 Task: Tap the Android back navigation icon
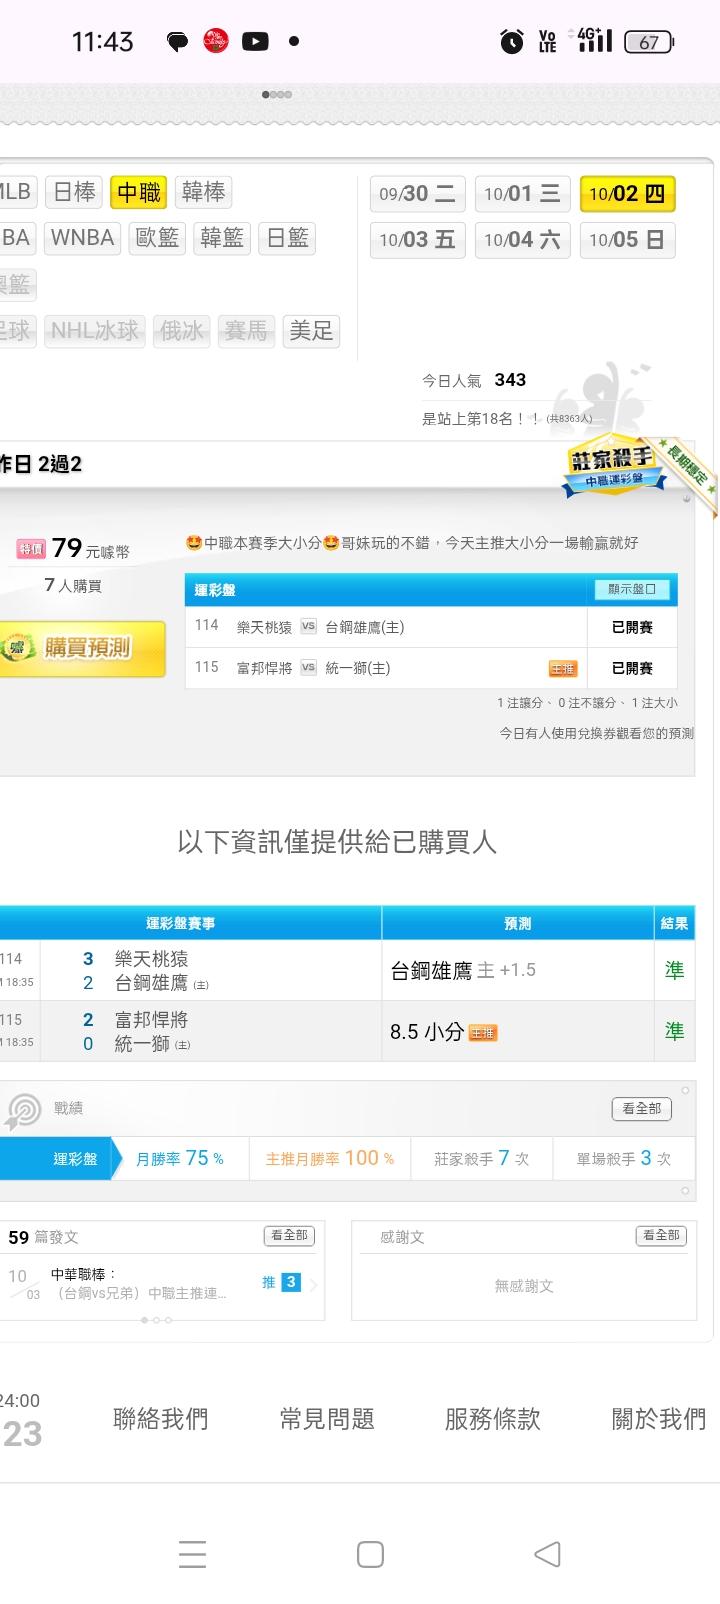click(x=547, y=1554)
